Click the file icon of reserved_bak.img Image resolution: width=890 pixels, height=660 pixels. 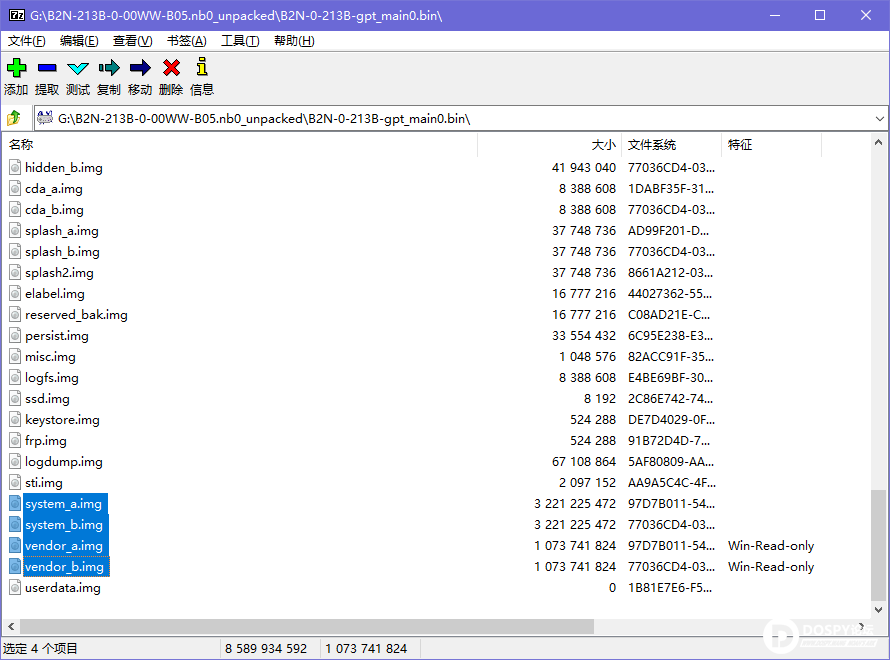tap(15, 314)
